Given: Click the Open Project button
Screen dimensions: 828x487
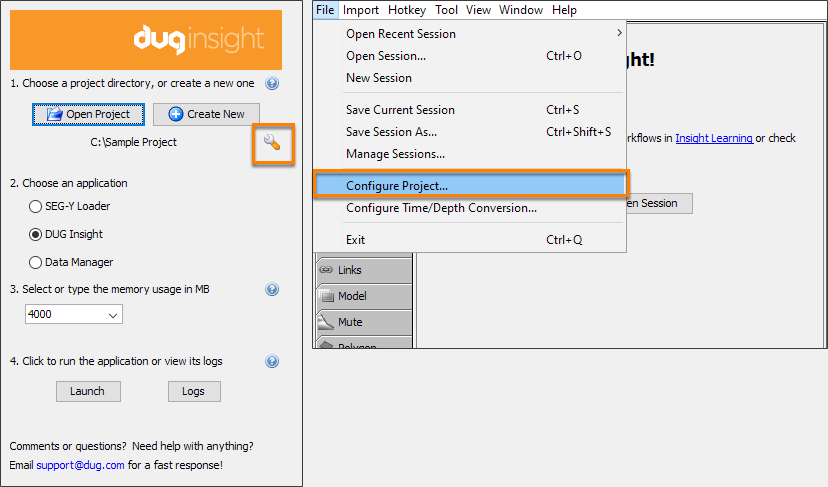Looking at the screenshot, I should (x=88, y=114).
